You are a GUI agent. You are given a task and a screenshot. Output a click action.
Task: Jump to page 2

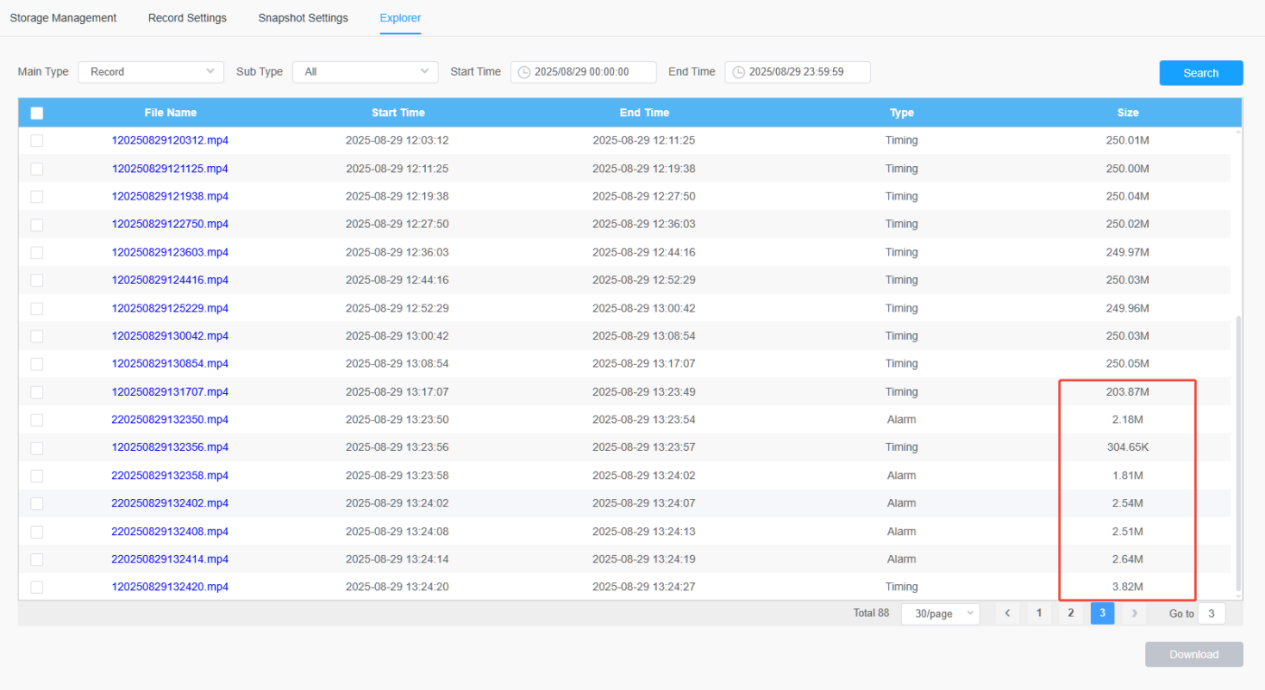(1071, 613)
